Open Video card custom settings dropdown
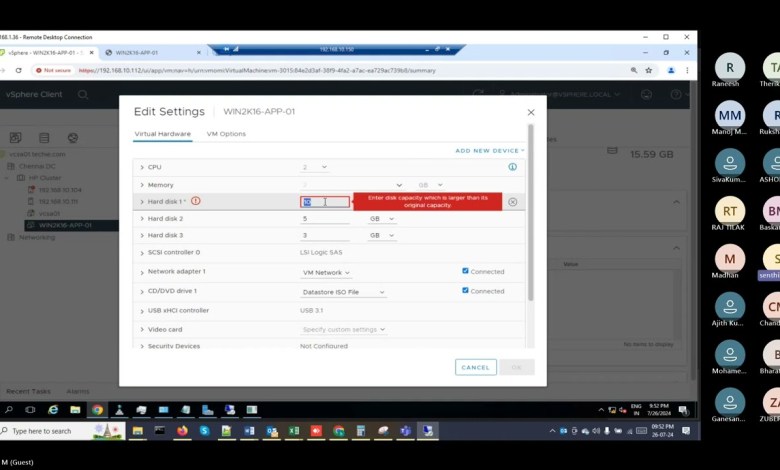 (344, 329)
